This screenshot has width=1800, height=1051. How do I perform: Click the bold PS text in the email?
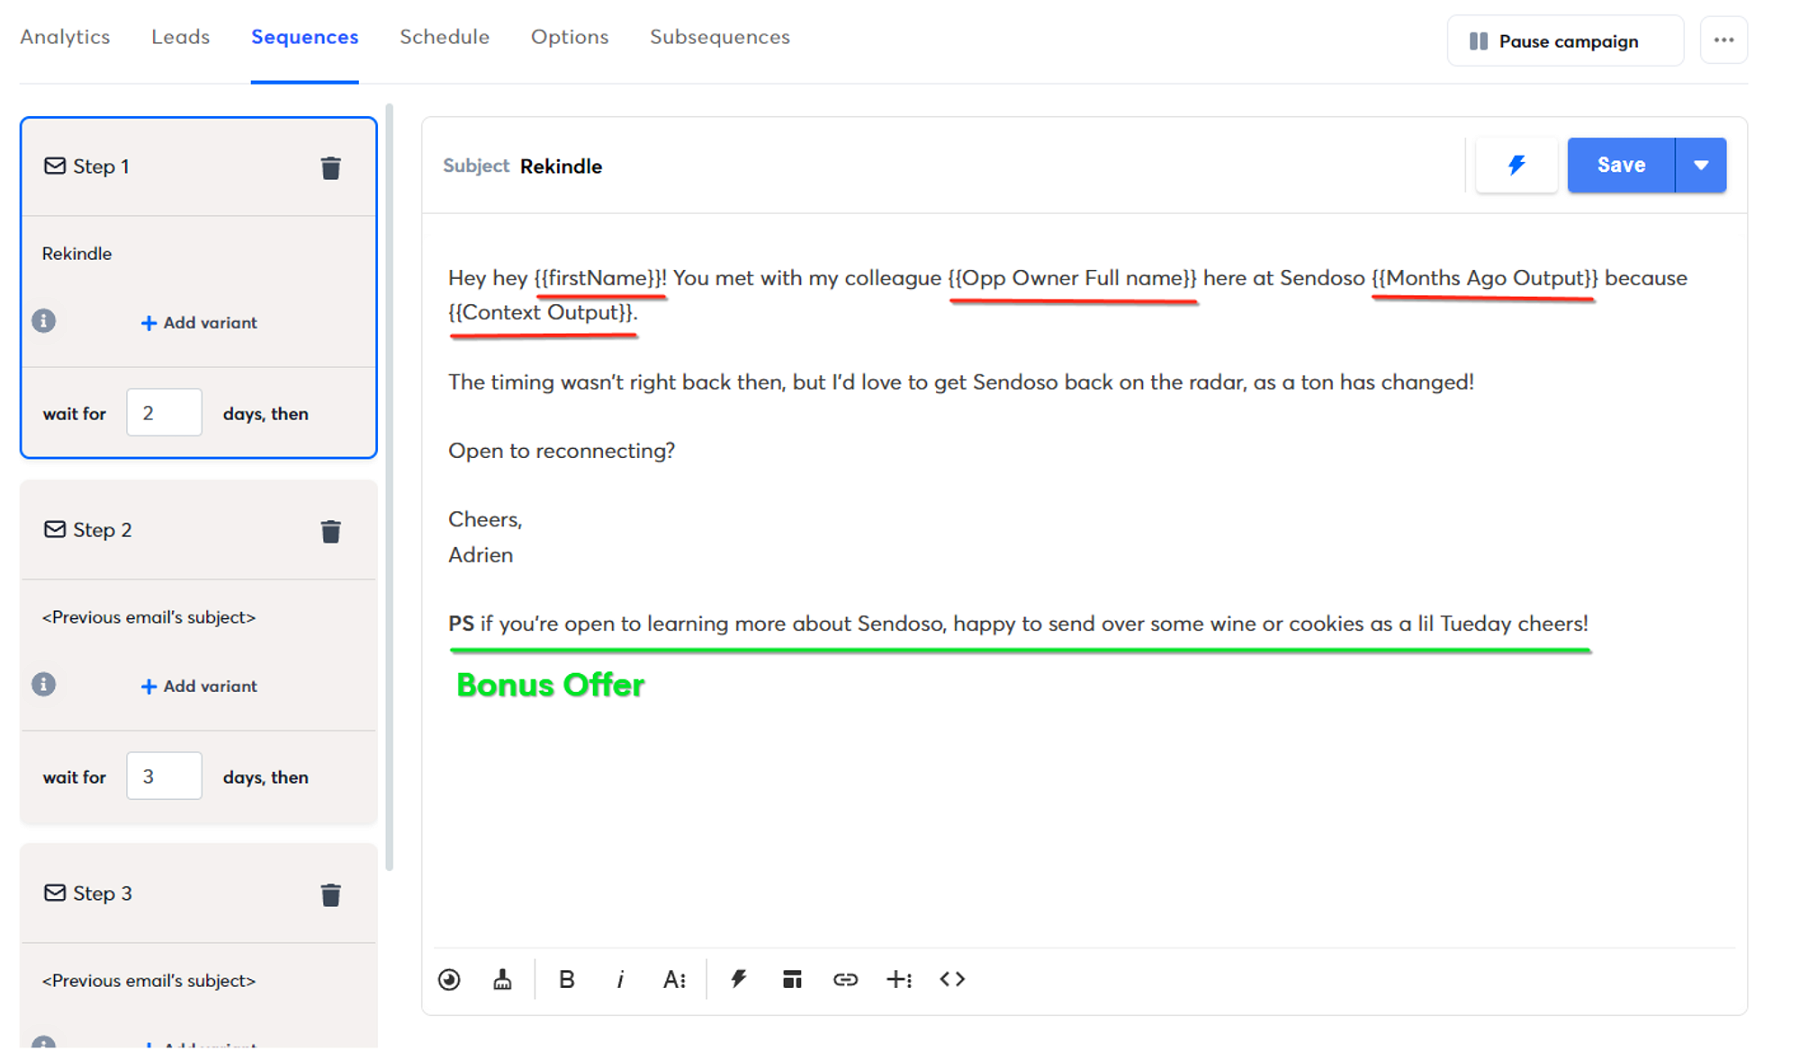461,624
